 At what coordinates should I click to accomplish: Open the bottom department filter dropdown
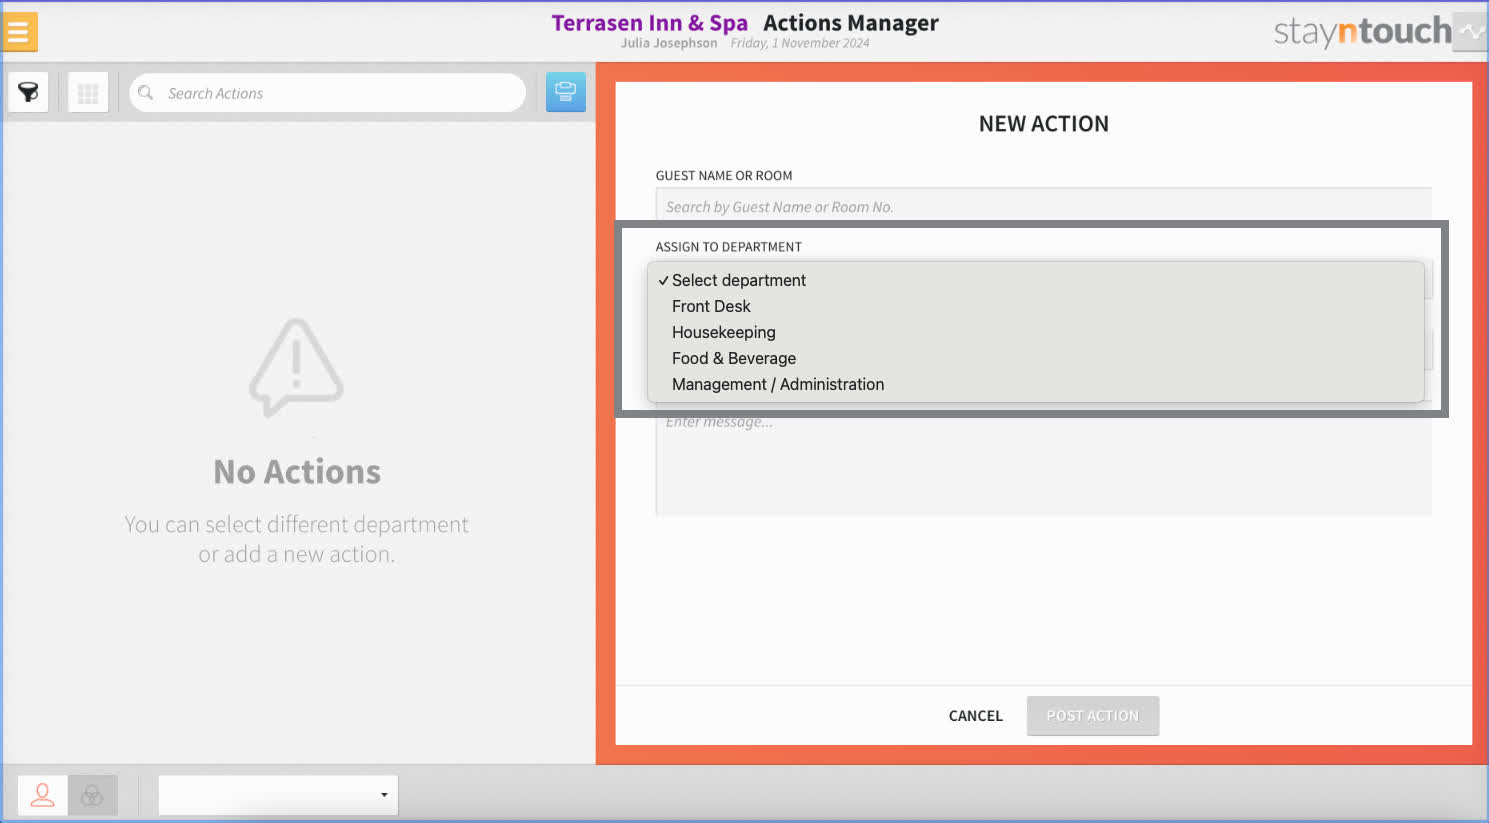278,795
